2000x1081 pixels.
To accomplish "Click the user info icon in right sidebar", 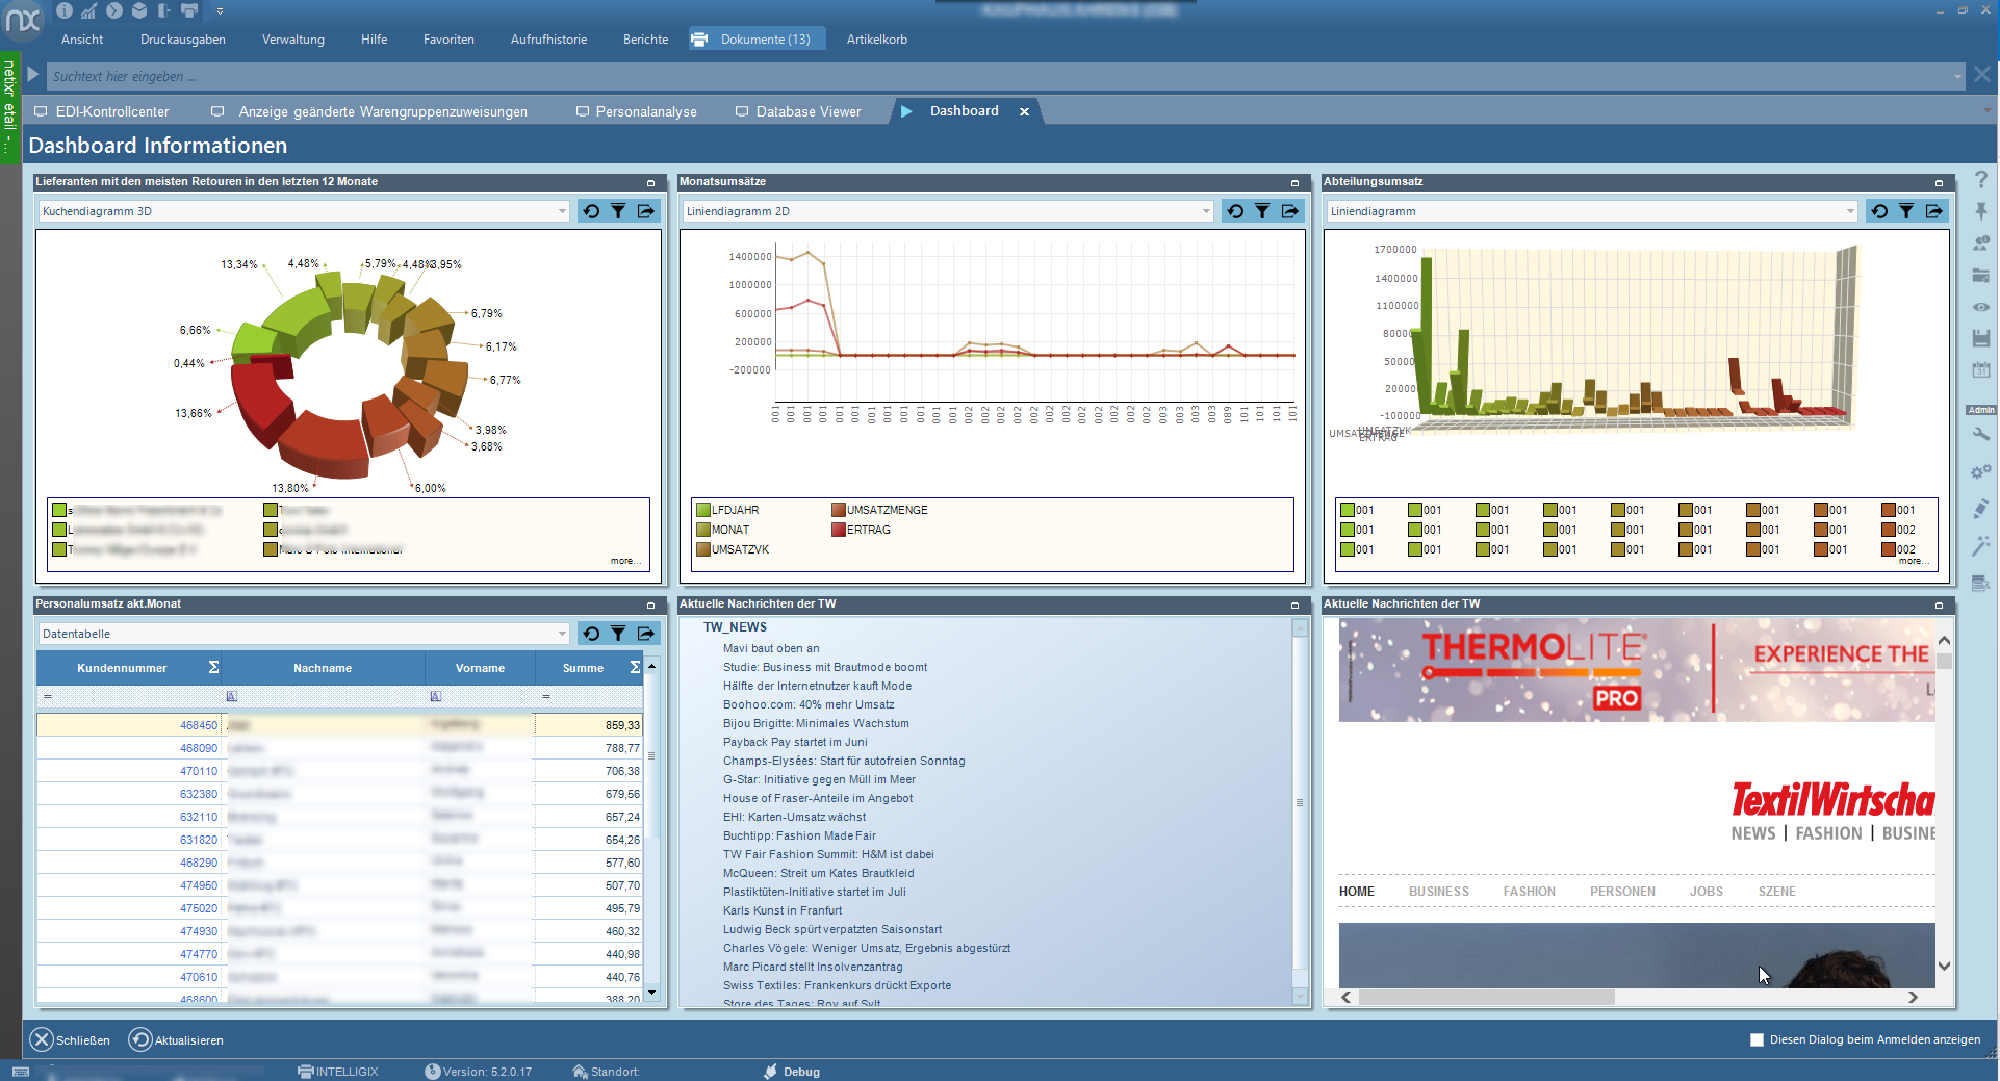I will 1981,243.
